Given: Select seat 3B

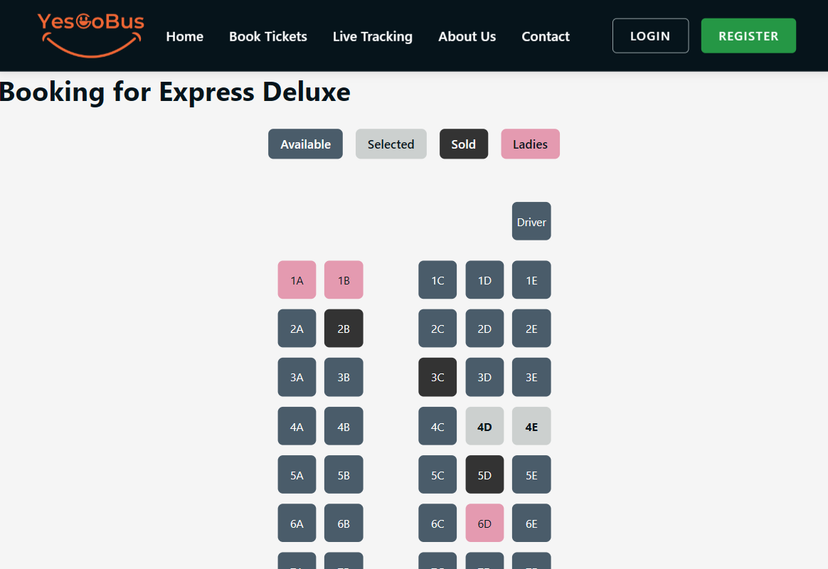Looking at the screenshot, I should pos(344,377).
